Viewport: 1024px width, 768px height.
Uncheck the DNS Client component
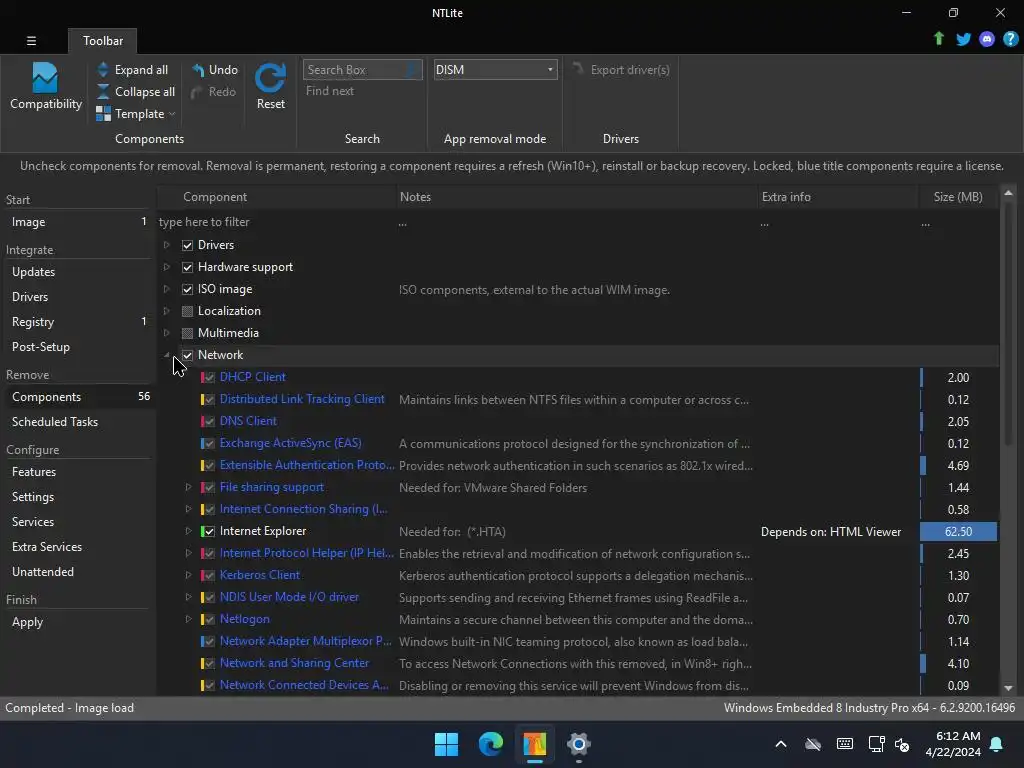tap(208, 421)
